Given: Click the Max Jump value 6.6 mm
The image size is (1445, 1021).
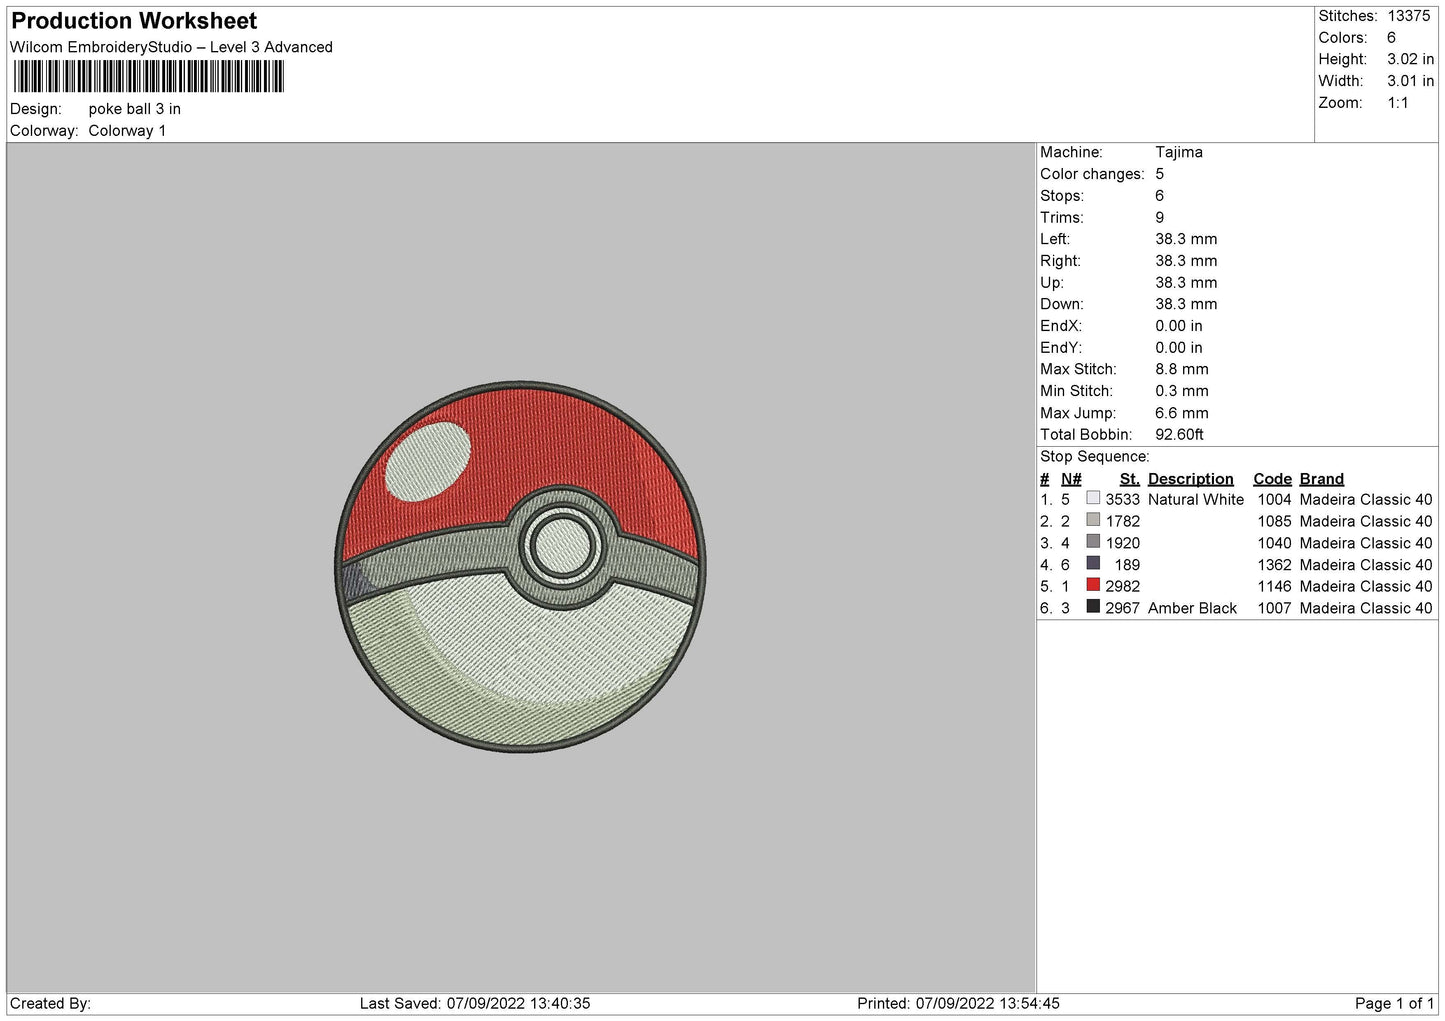Looking at the screenshot, I should click(1182, 413).
